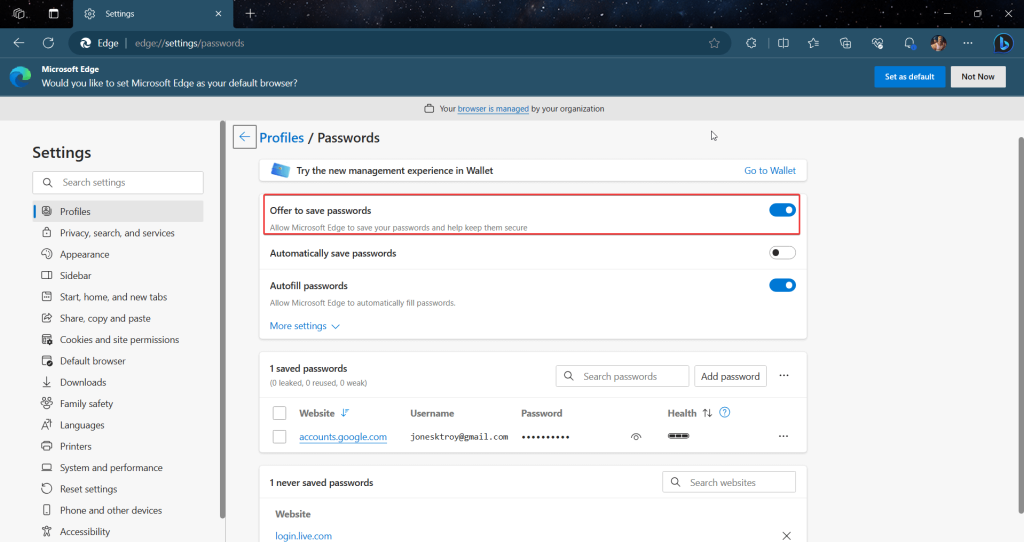Click the settings sidebar scrollbar

223,320
